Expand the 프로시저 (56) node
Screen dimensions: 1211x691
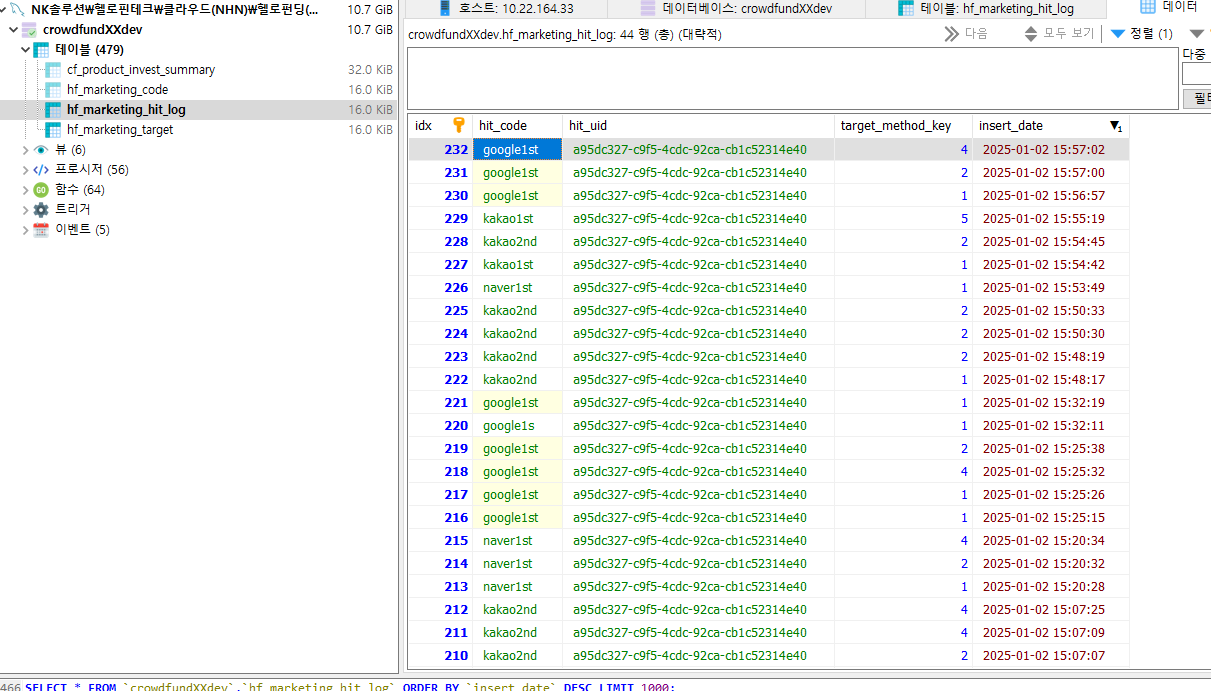[x=25, y=170]
